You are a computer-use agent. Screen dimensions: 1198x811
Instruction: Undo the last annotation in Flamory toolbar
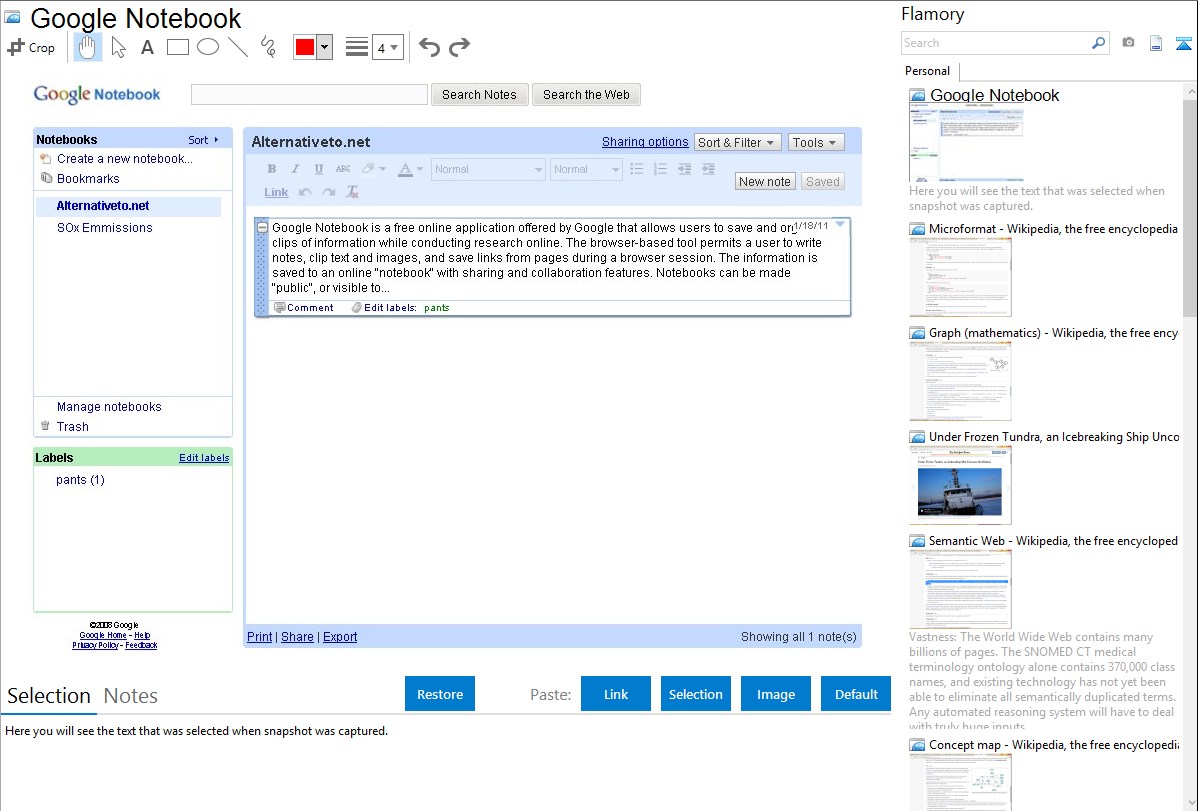[x=429, y=47]
